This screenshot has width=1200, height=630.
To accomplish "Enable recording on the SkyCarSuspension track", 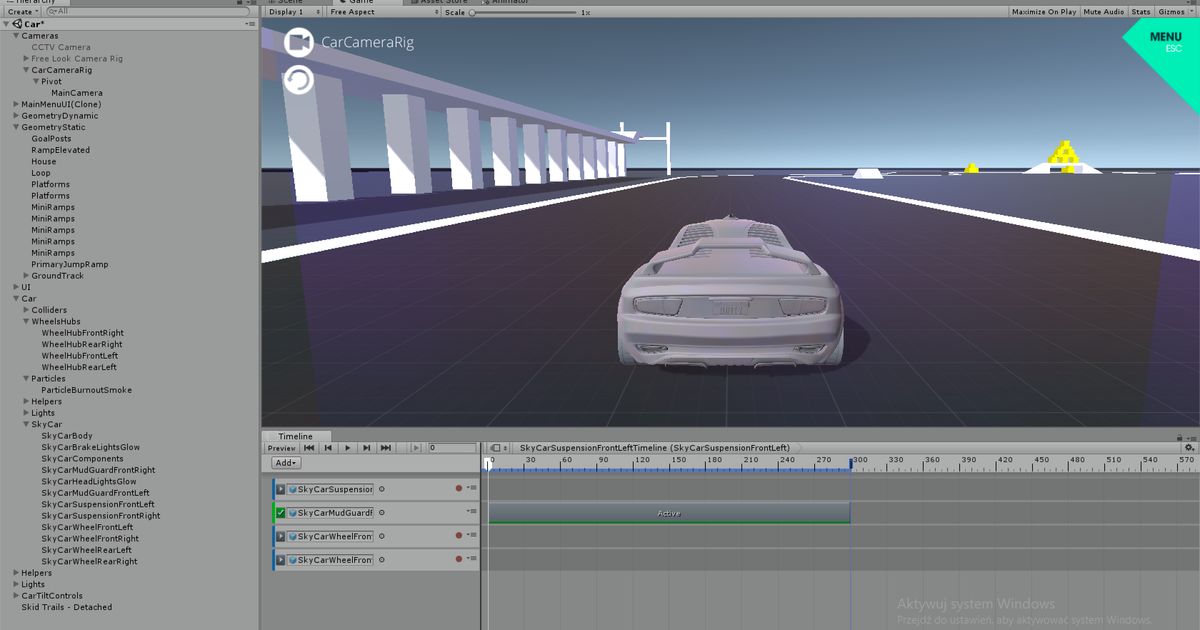I will pyautogui.click(x=458, y=489).
